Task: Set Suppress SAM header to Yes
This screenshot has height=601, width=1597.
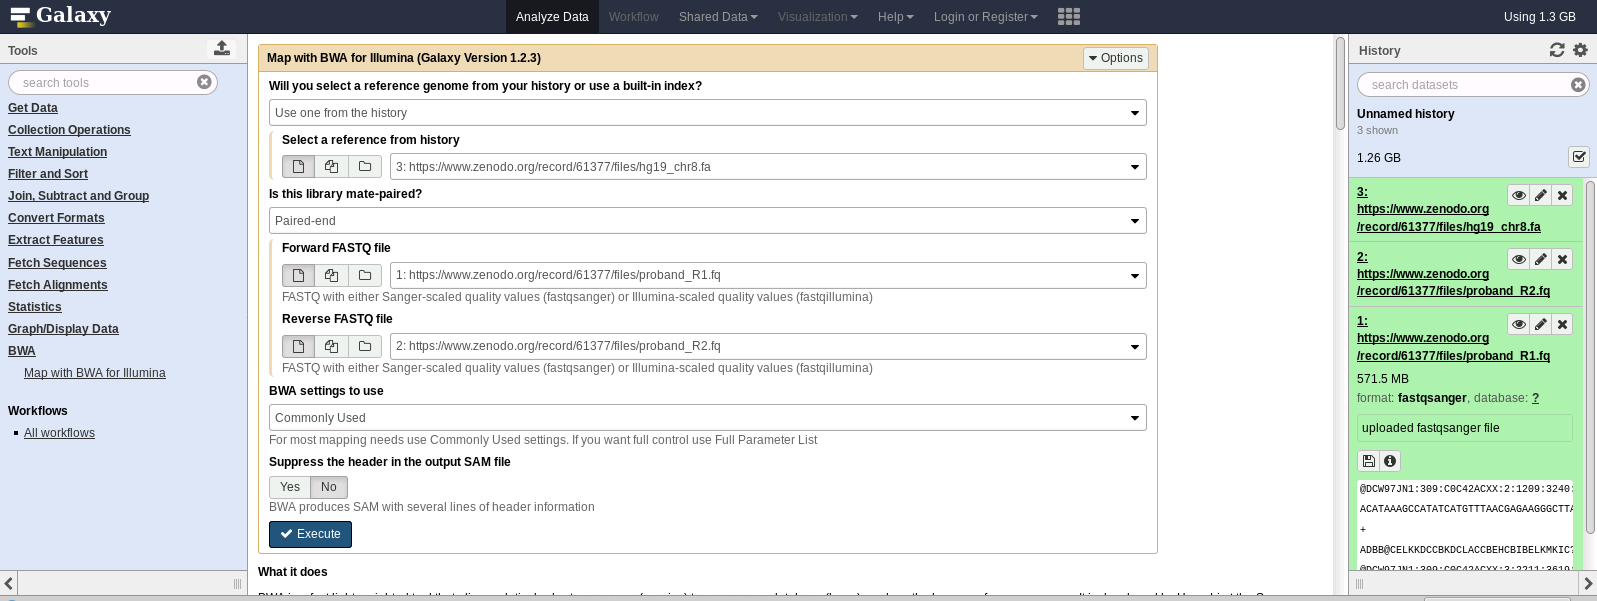Action: [290, 487]
